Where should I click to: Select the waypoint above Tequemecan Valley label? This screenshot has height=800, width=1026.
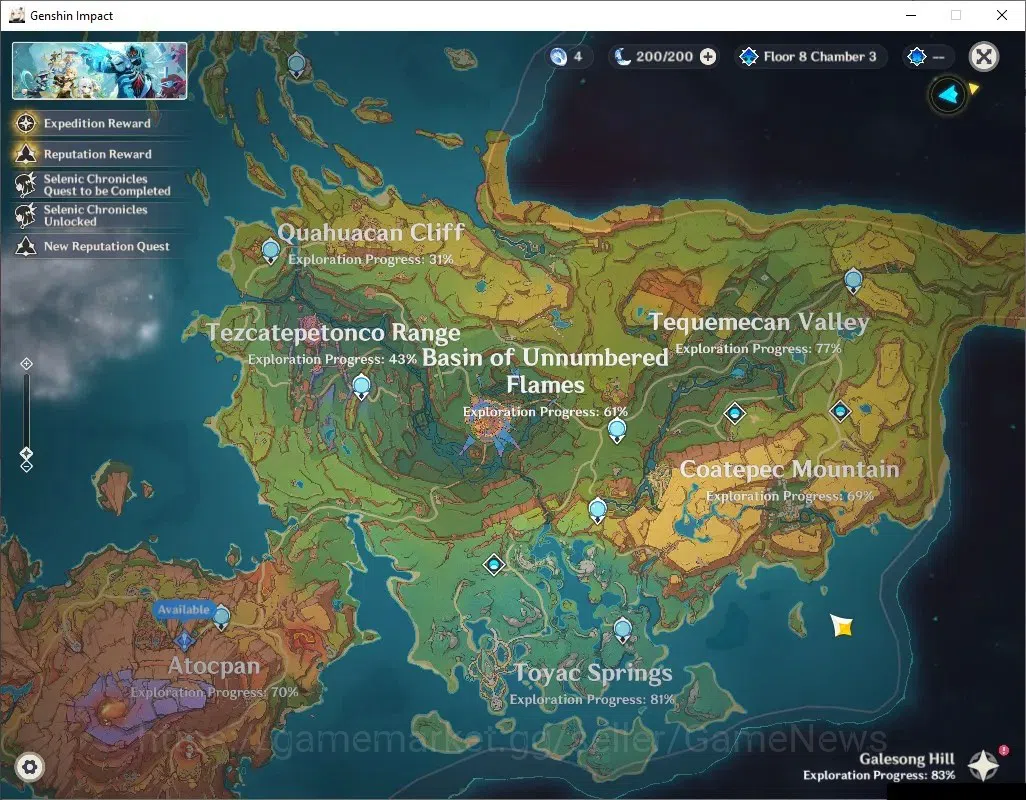pos(853,282)
